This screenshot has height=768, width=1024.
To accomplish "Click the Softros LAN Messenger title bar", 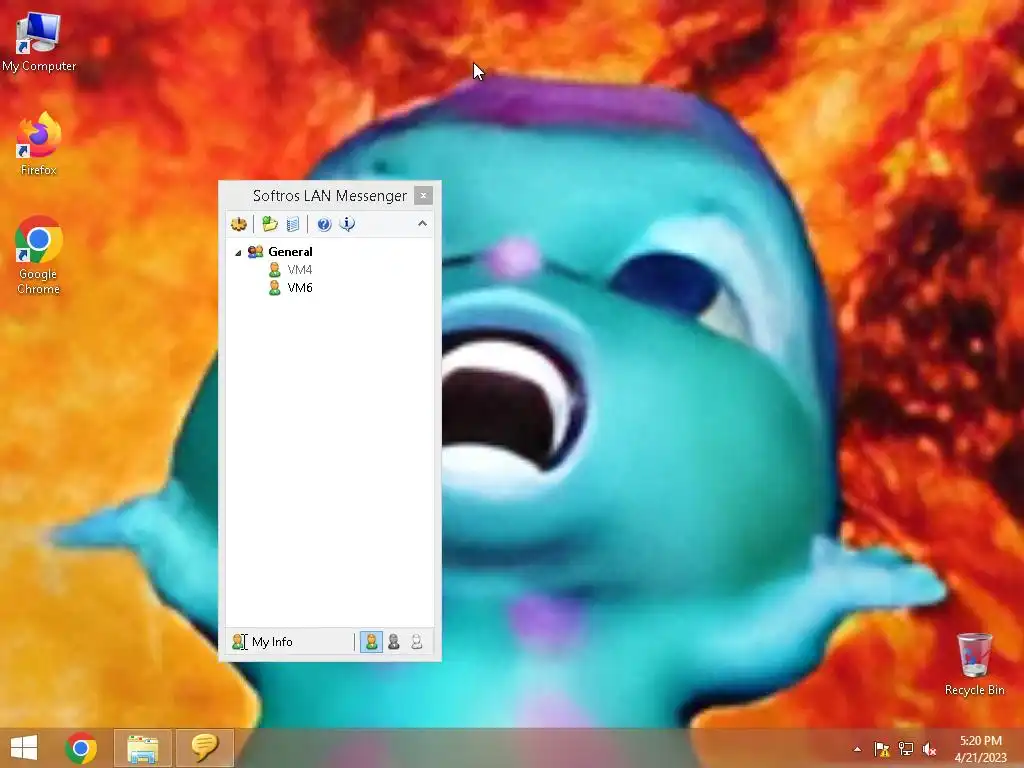I will pyautogui.click(x=330, y=195).
